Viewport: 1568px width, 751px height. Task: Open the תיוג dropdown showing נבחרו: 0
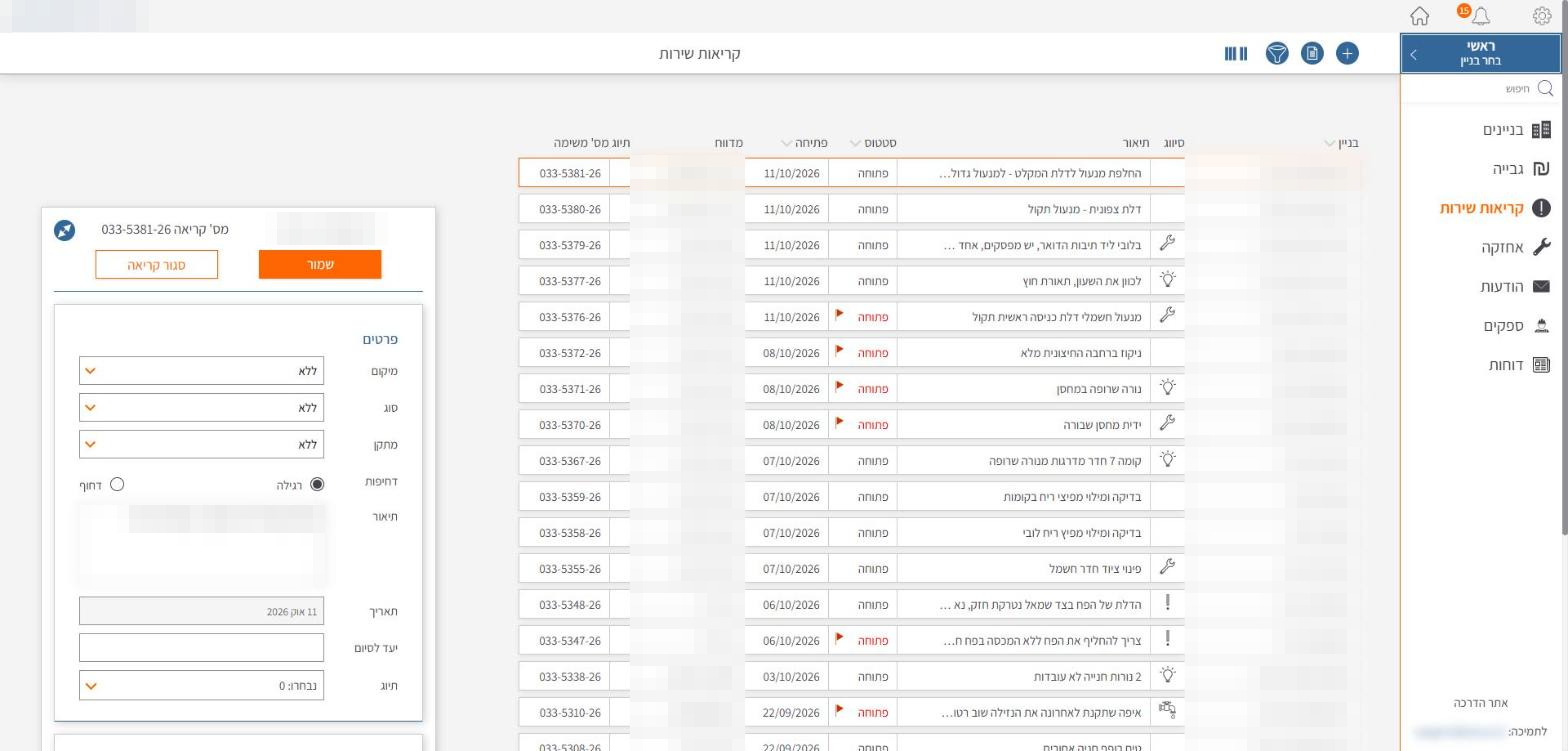[x=201, y=686]
